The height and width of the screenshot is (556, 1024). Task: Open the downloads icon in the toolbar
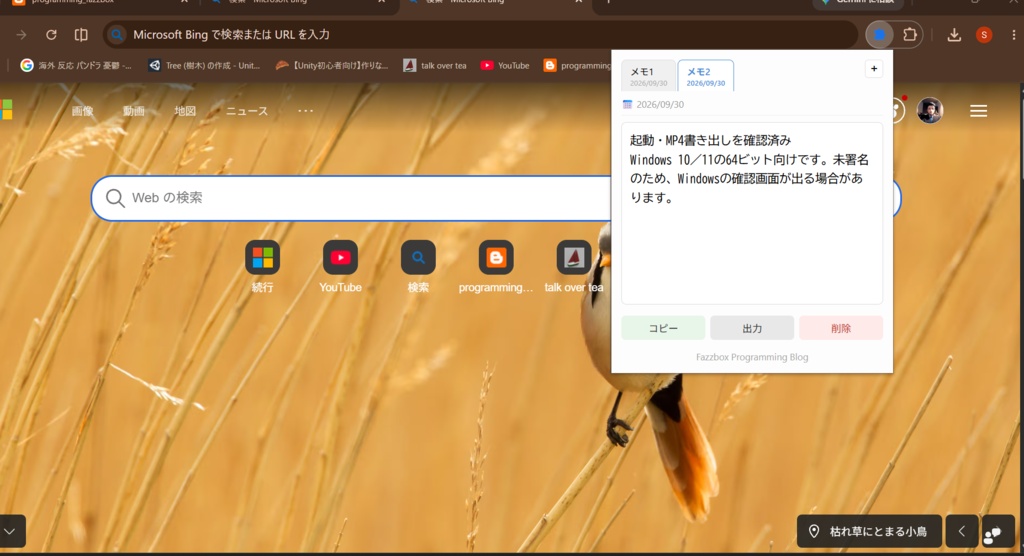[954, 35]
